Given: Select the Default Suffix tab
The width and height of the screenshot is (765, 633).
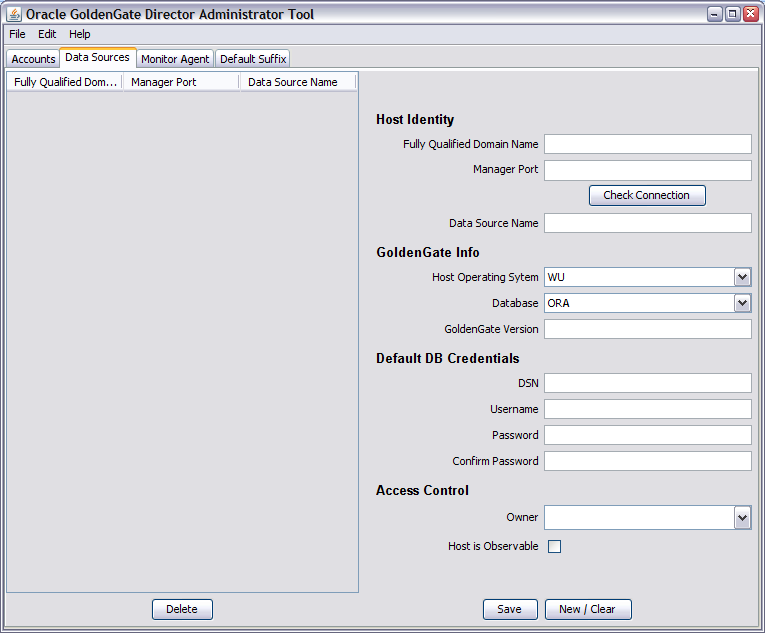Looking at the screenshot, I should point(253,59).
